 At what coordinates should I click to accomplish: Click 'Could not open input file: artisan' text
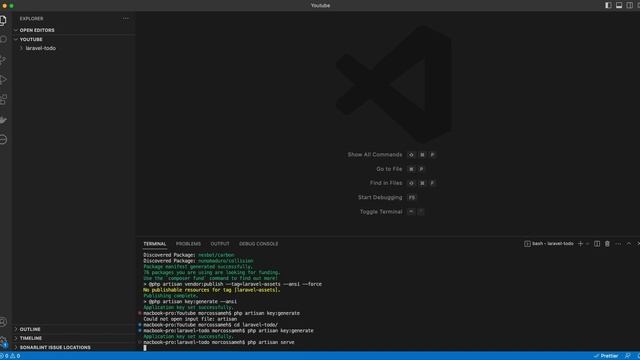[x=190, y=319]
